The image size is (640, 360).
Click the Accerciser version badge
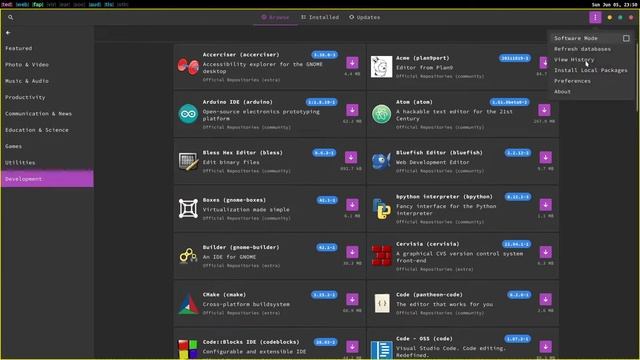tap(324, 55)
